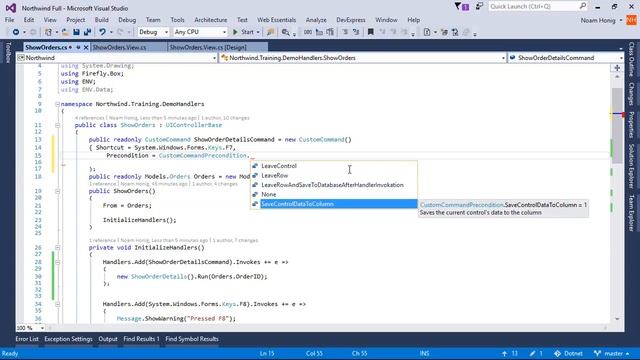Open the Architecture menu
Image resolution: width=640 pixels, height=360 pixels.
point(211,20)
